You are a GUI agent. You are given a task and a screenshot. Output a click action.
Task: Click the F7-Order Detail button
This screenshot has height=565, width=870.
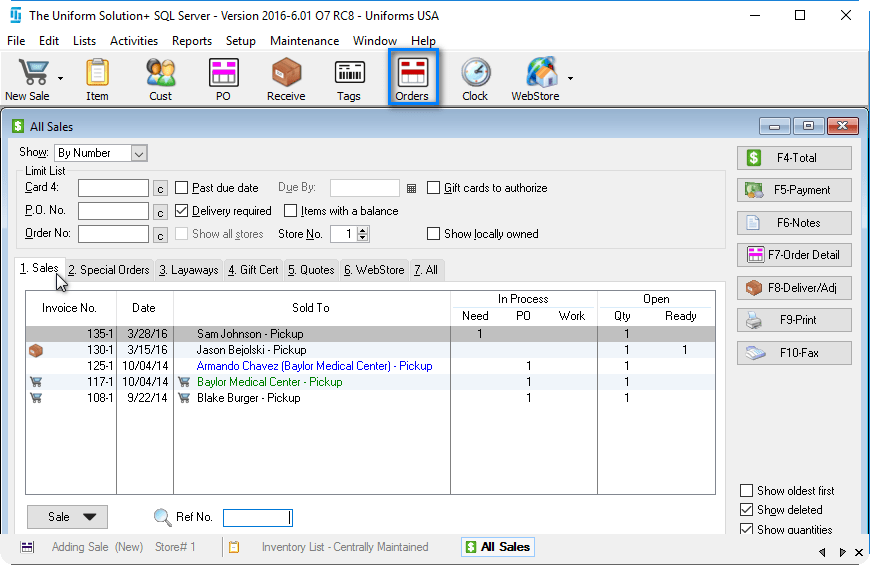pos(794,255)
